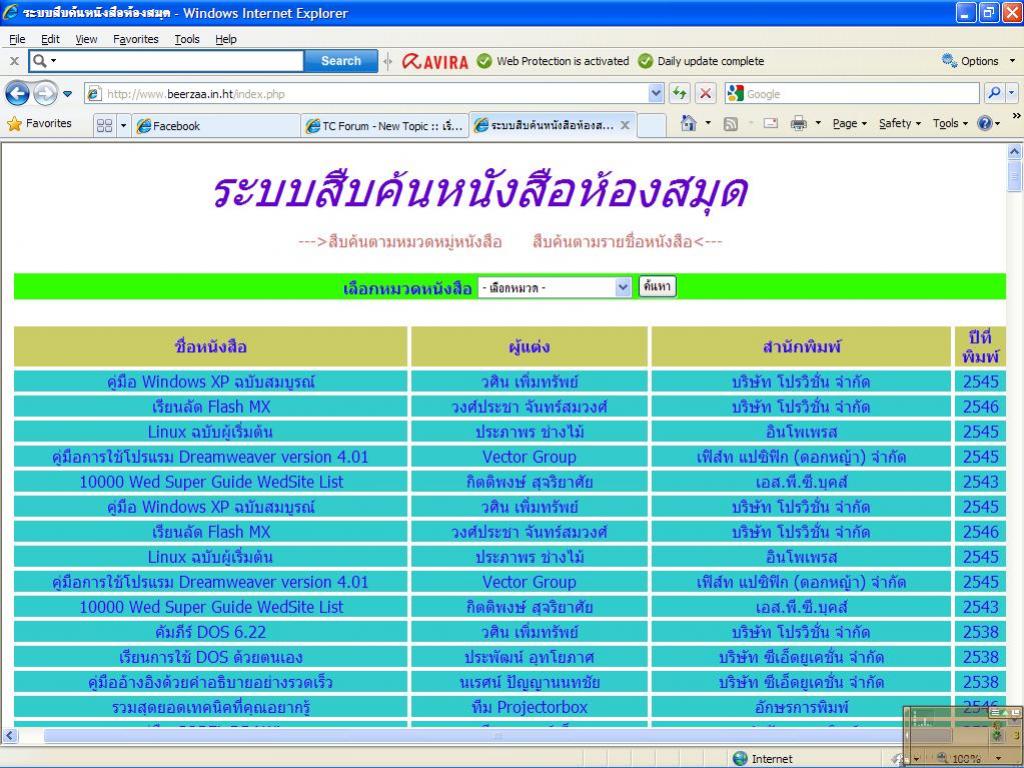1024x768 pixels.
Task: Close the active library search tab
Action: pyautogui.click(x=625, y=125)
